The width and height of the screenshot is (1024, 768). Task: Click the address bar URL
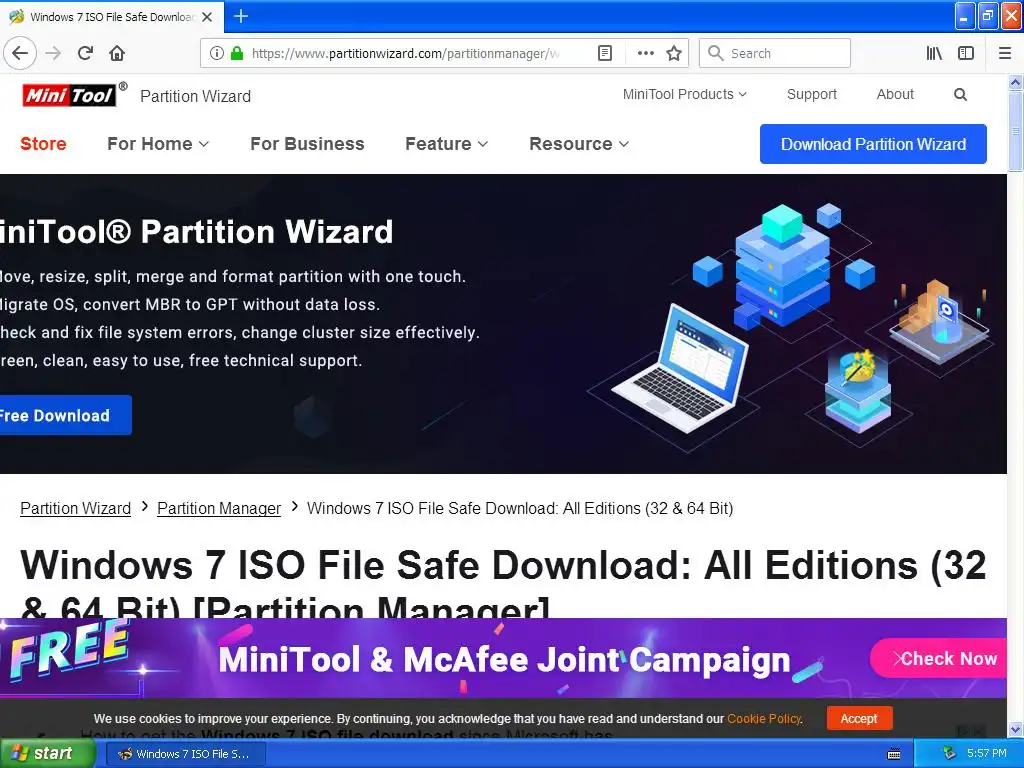pos(405,54)
